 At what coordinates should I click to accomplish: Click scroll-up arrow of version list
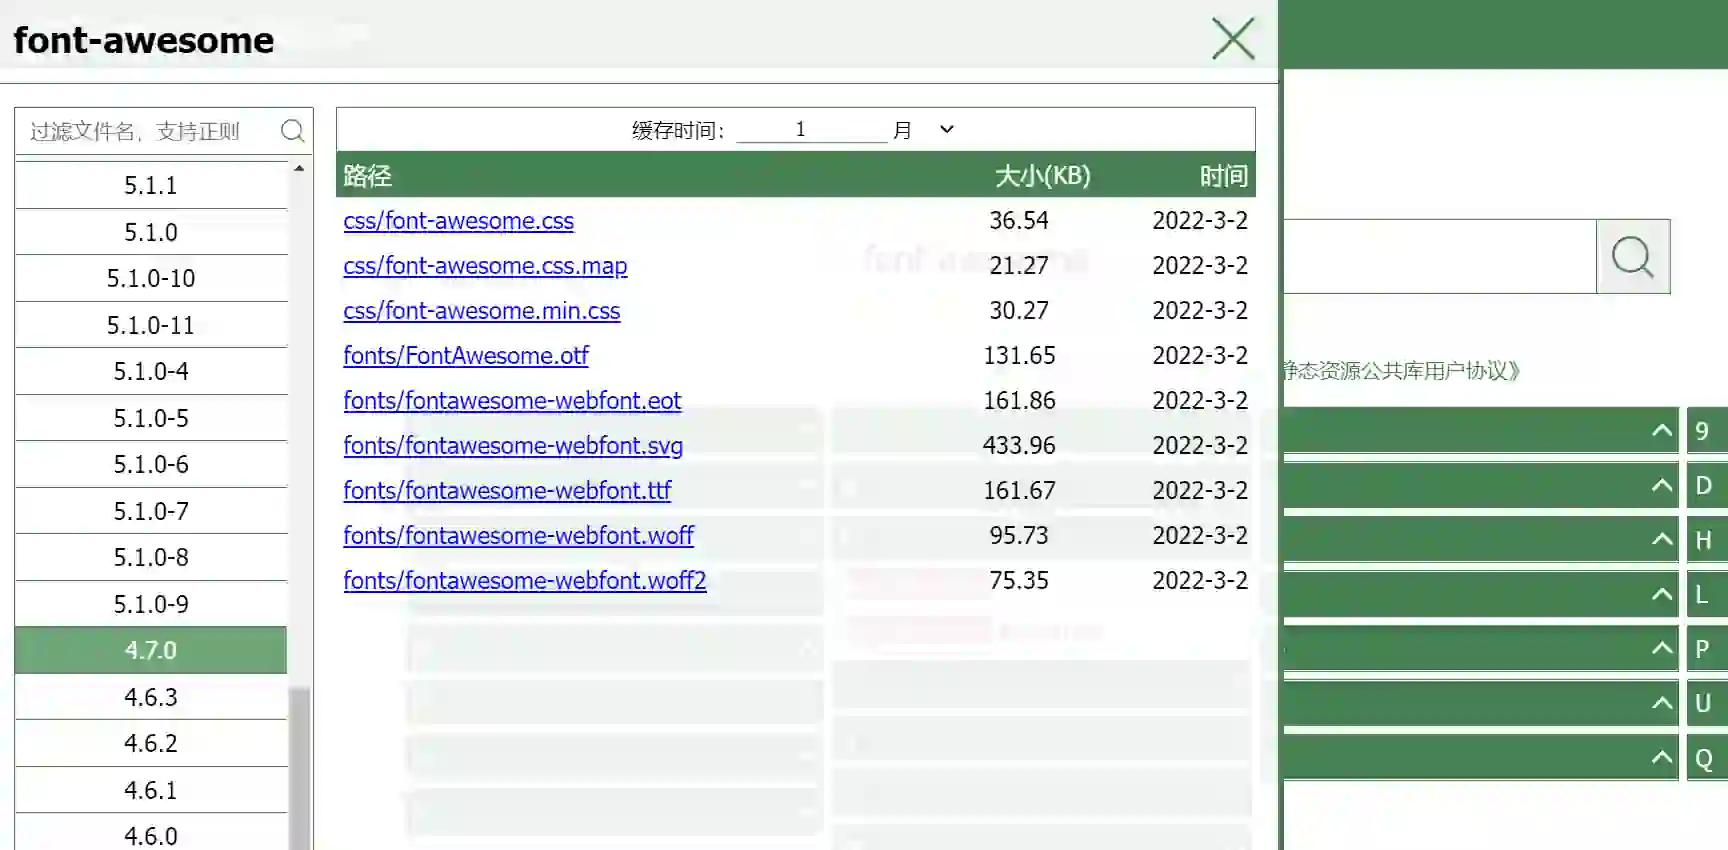point(299,169)
